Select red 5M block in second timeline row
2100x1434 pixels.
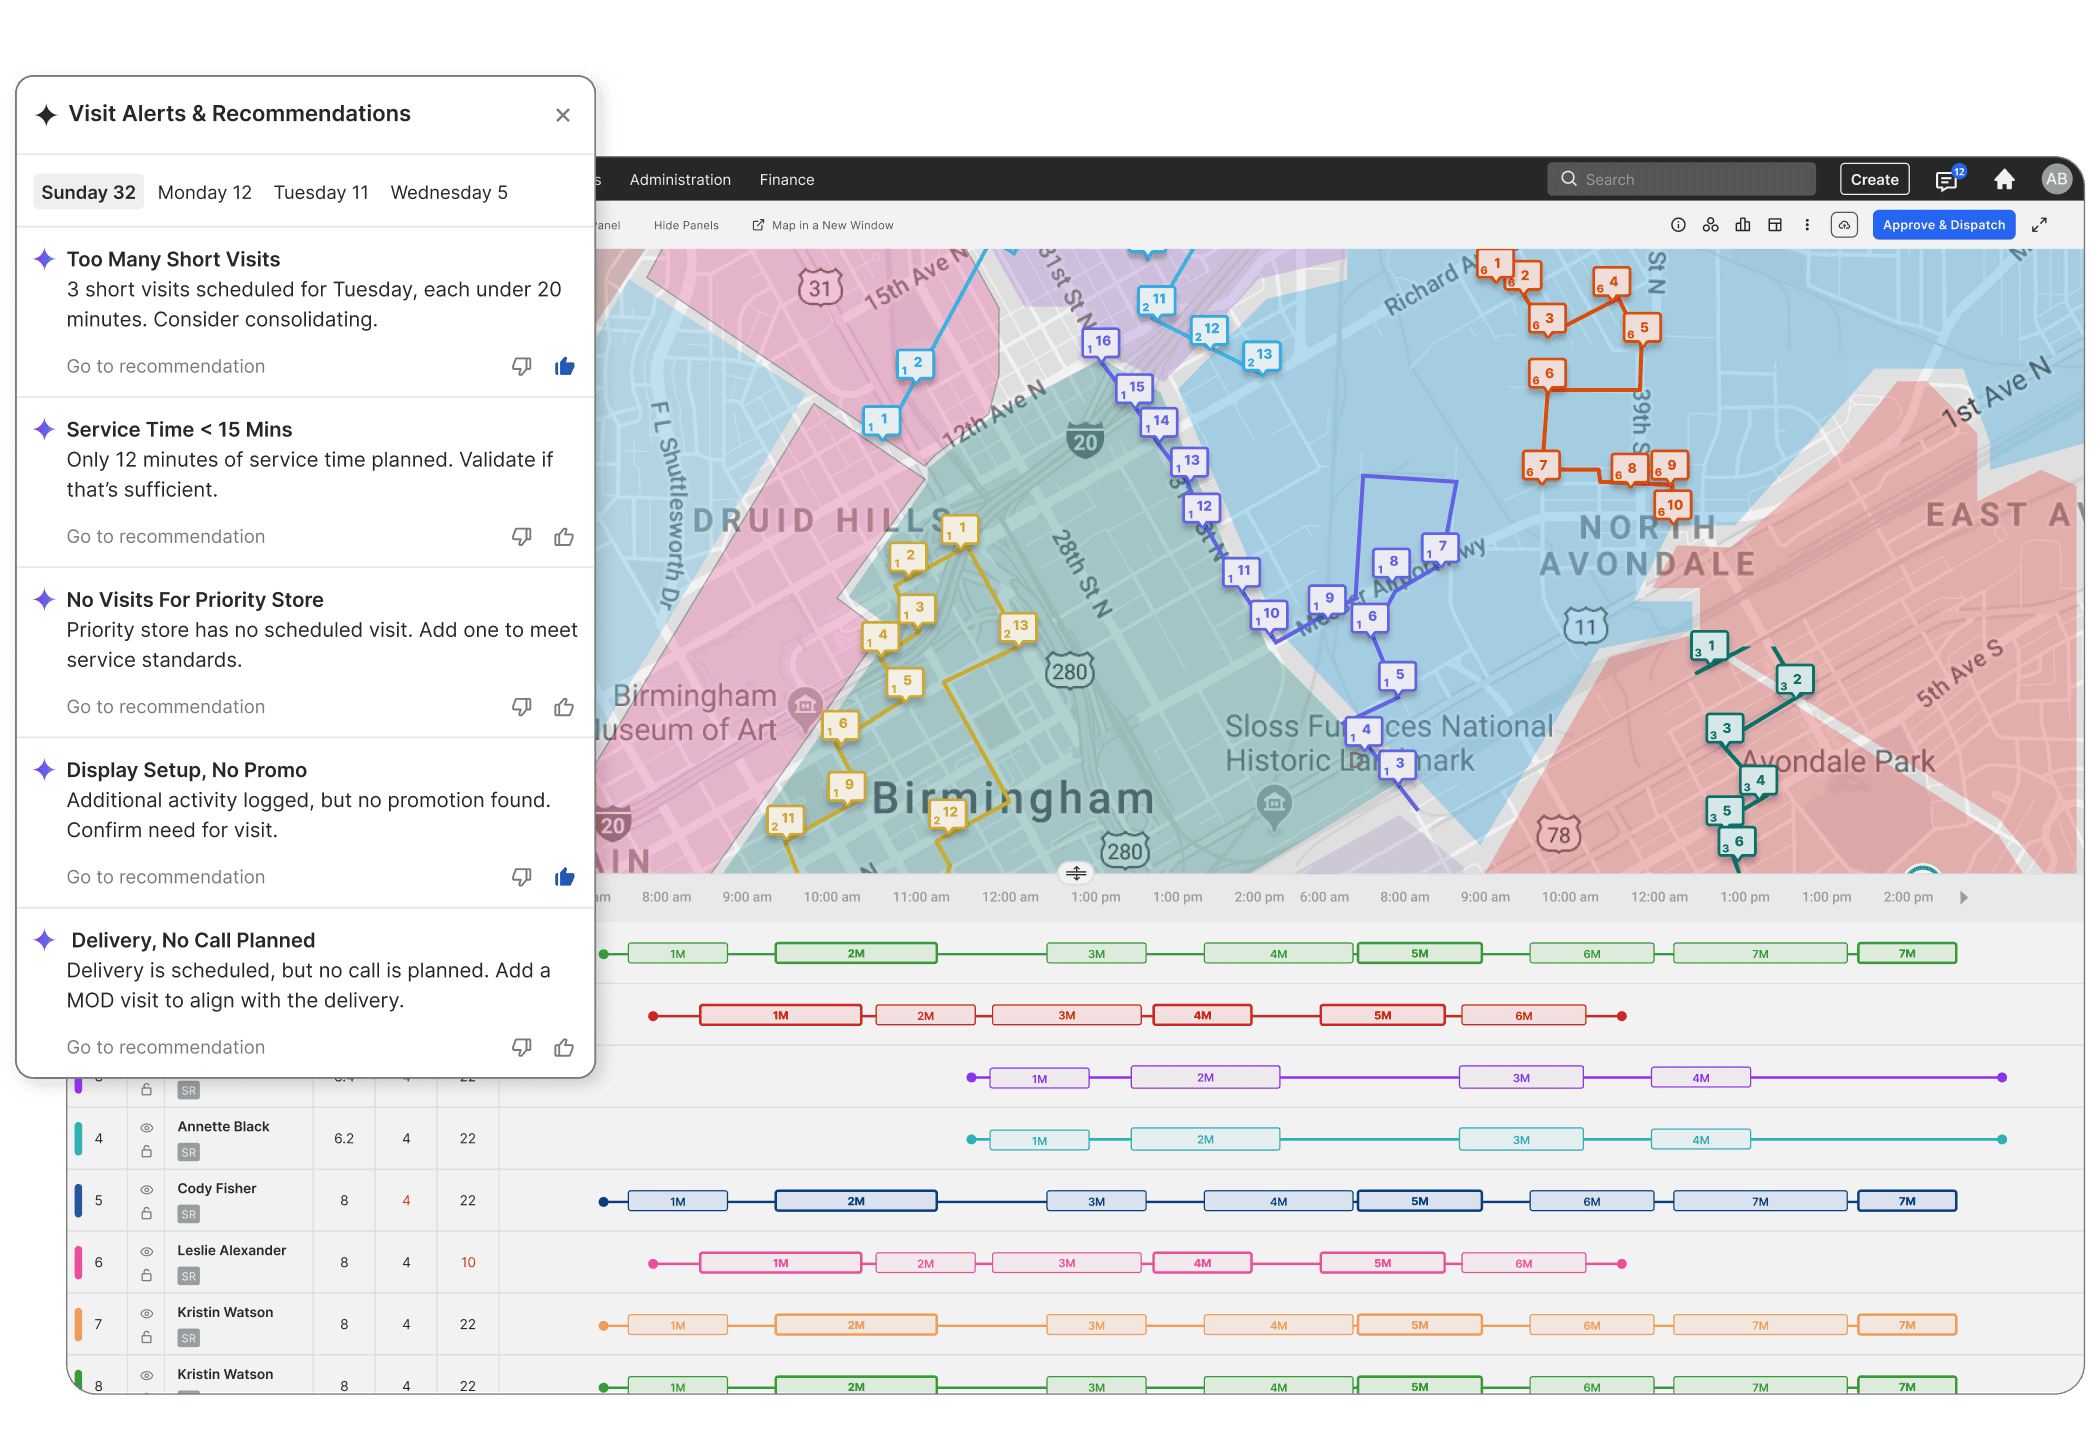tap(1382, 1016)
